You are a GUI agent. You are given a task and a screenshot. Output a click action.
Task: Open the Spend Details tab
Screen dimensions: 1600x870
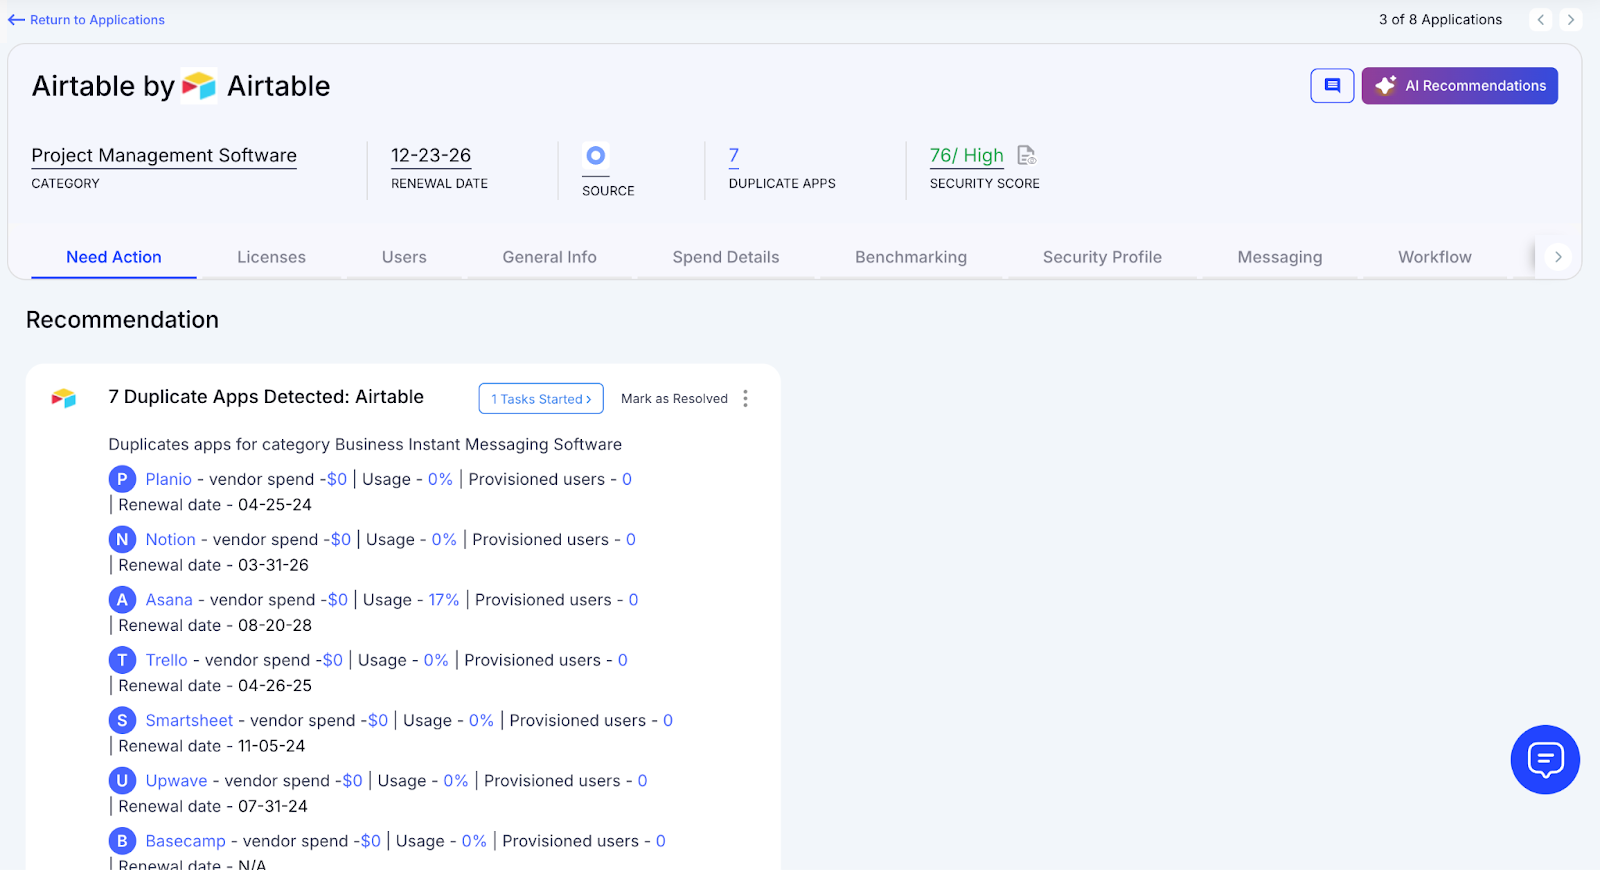[726, 257]
